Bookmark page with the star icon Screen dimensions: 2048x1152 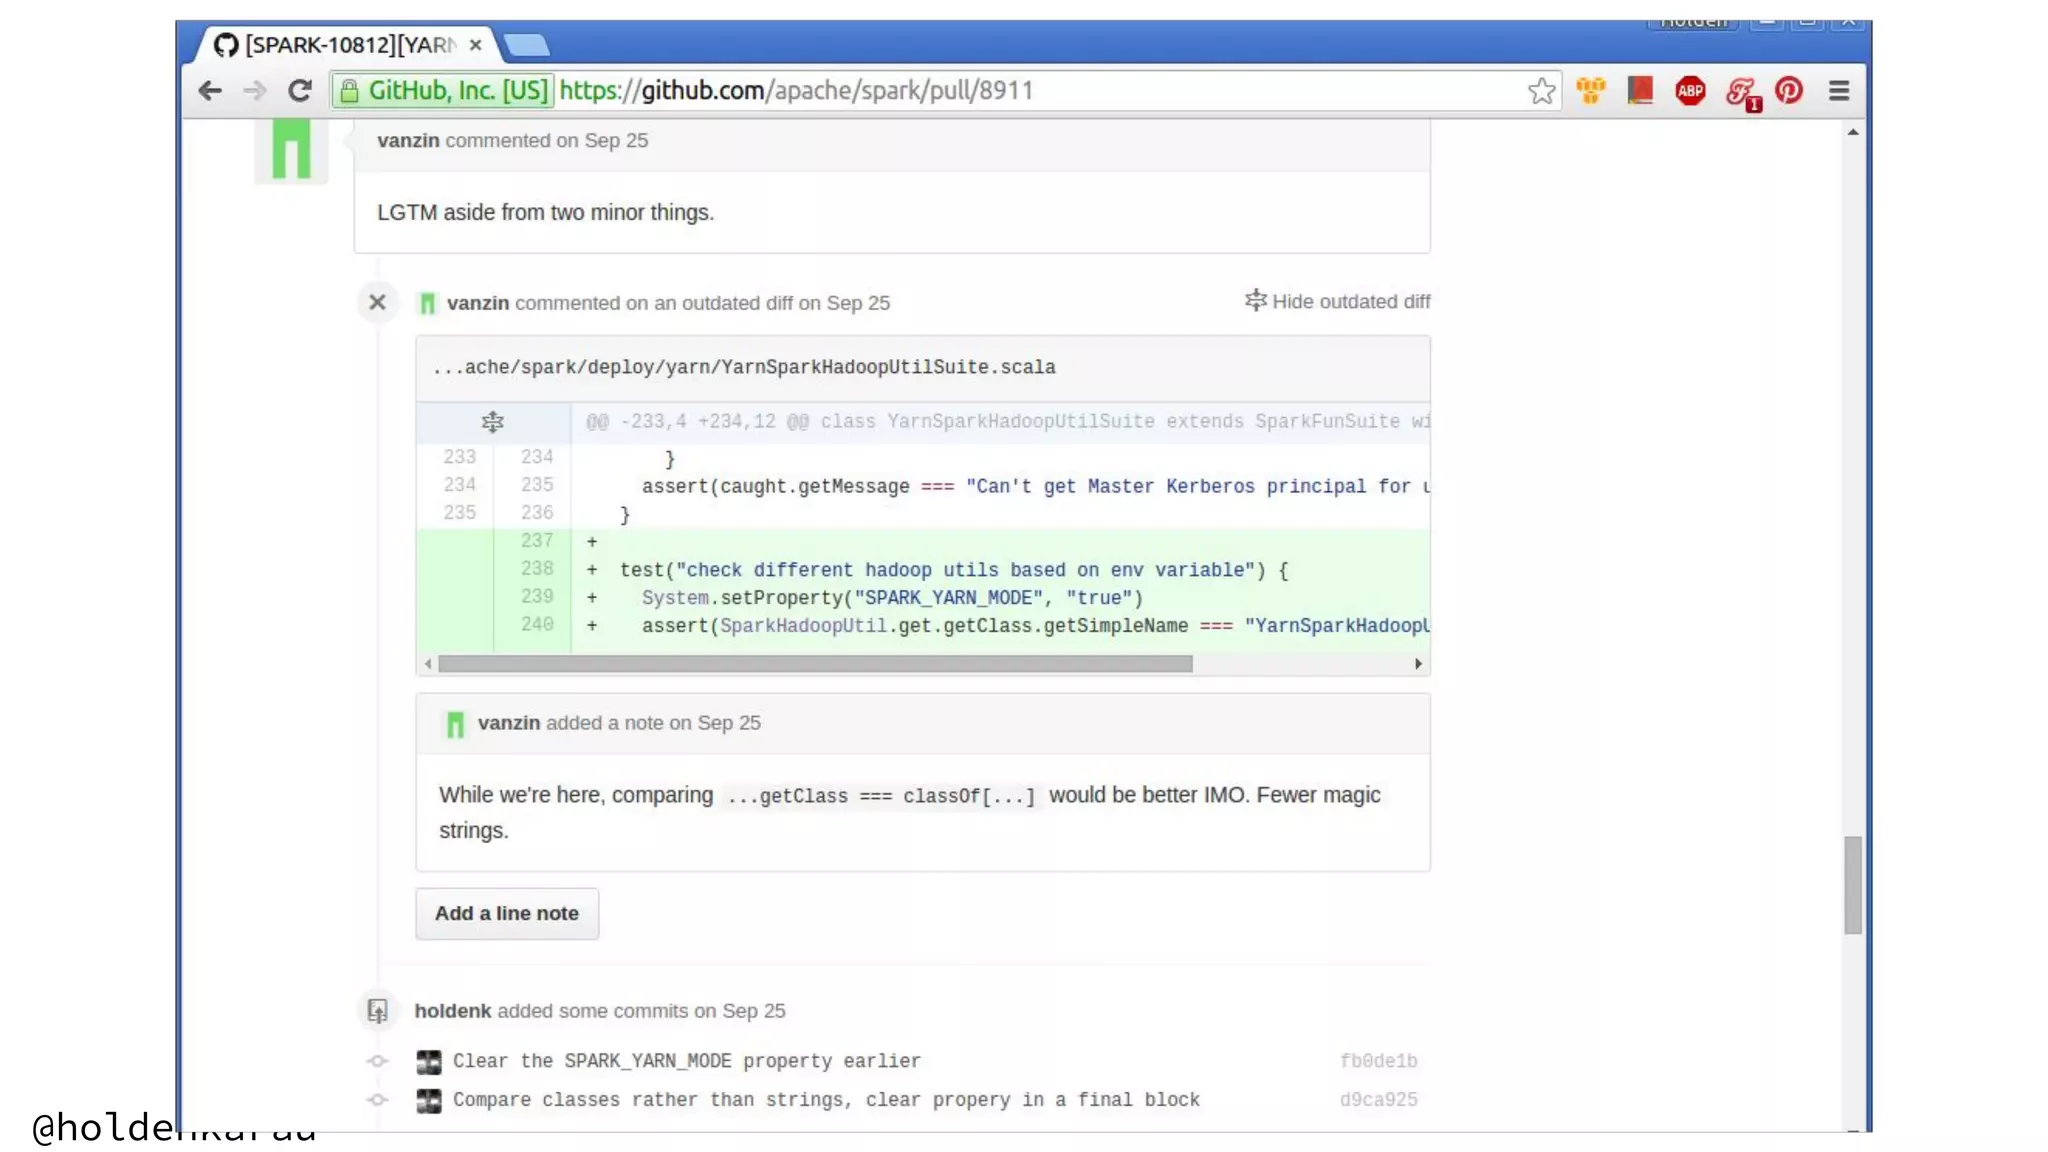1541,91
